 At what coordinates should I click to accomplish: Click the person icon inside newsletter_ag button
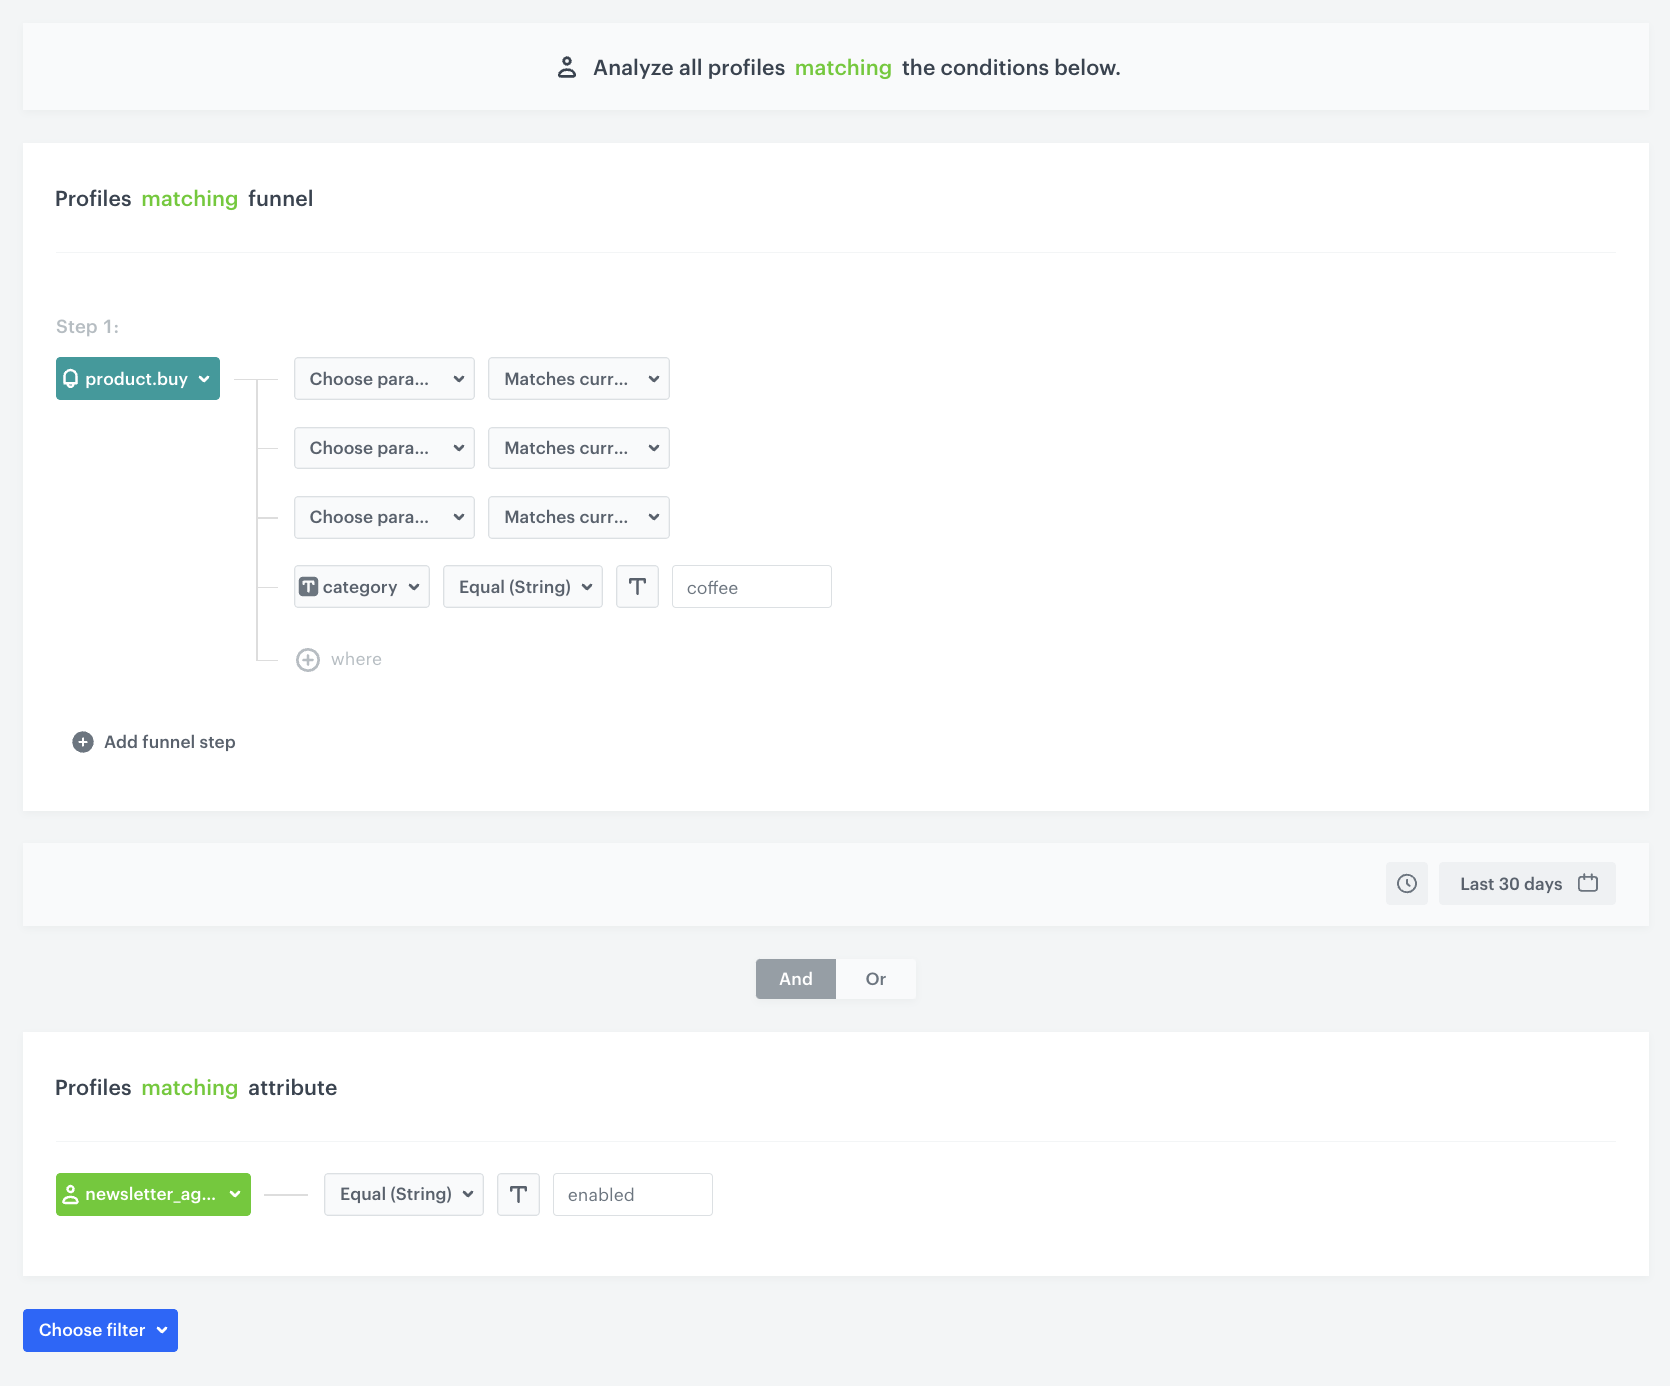tap(71, 1194)
